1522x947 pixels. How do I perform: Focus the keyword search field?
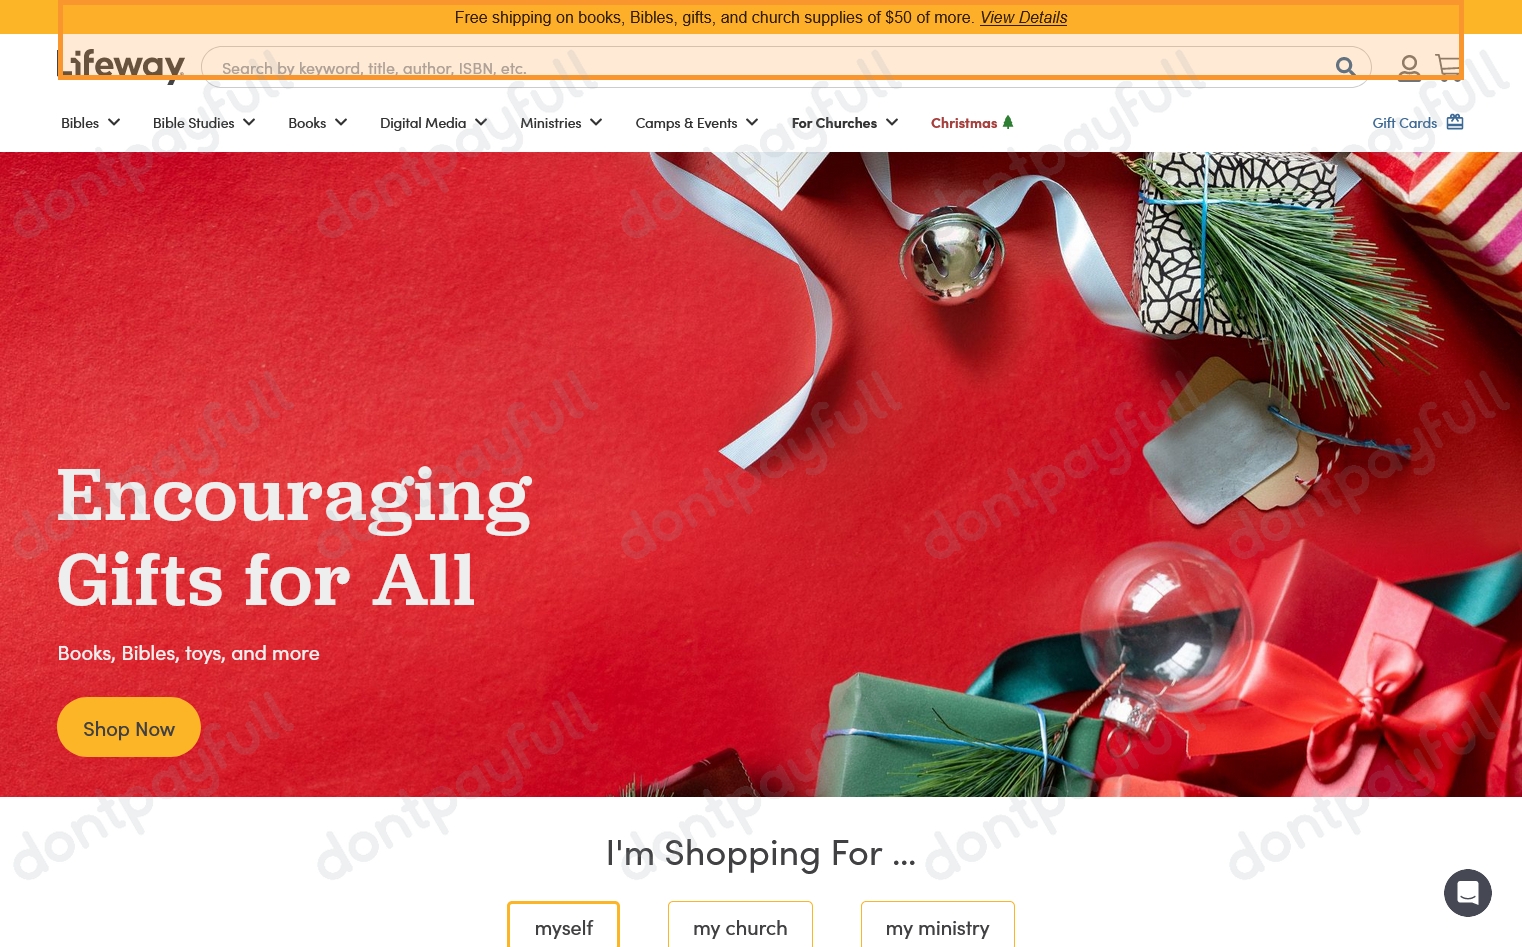click(x=770, y=67)
